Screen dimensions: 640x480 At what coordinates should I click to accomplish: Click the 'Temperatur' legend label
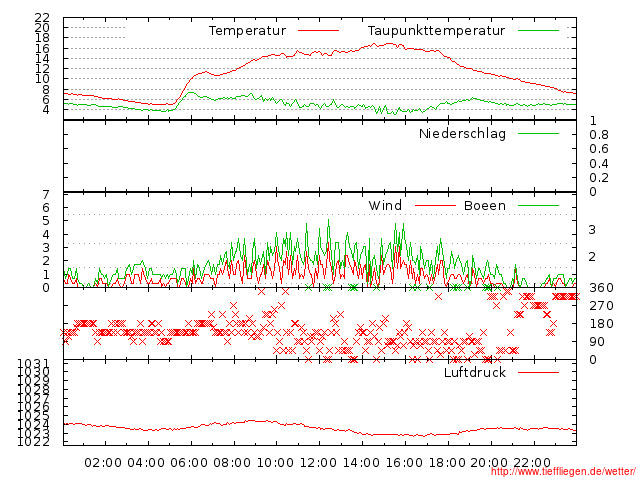coord(247,31)
